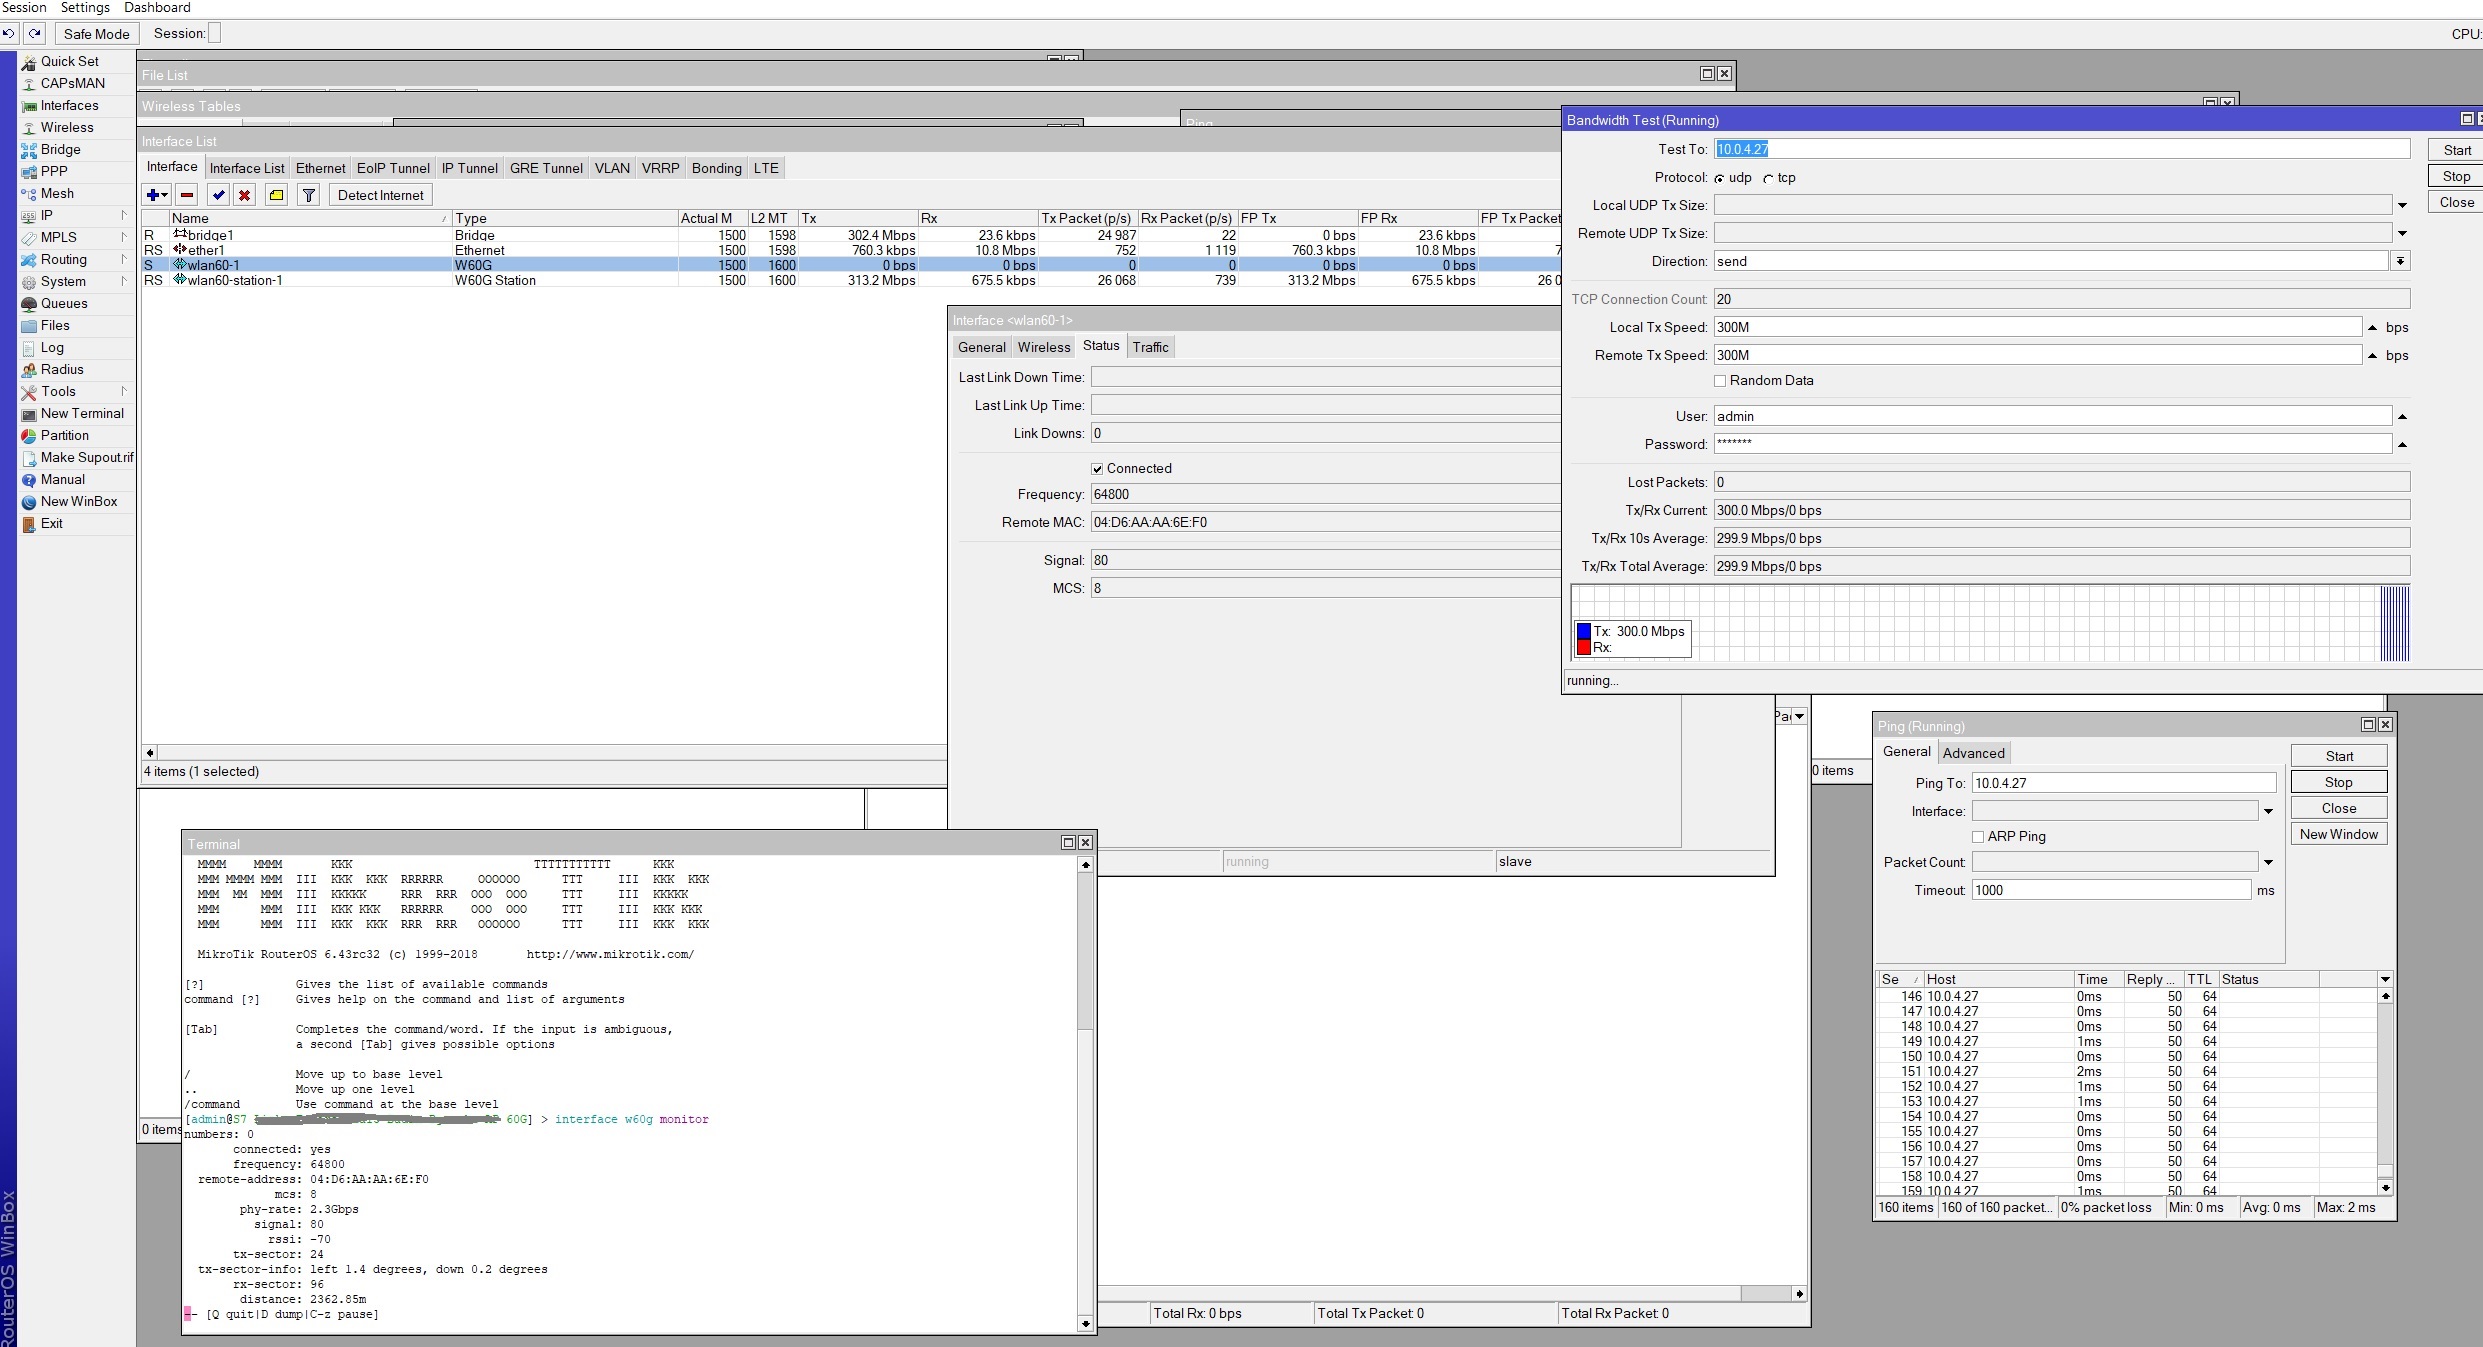The image size is (2483, 1347).
Task: Switch to the Ethernet tab
Action: [320, 168]
